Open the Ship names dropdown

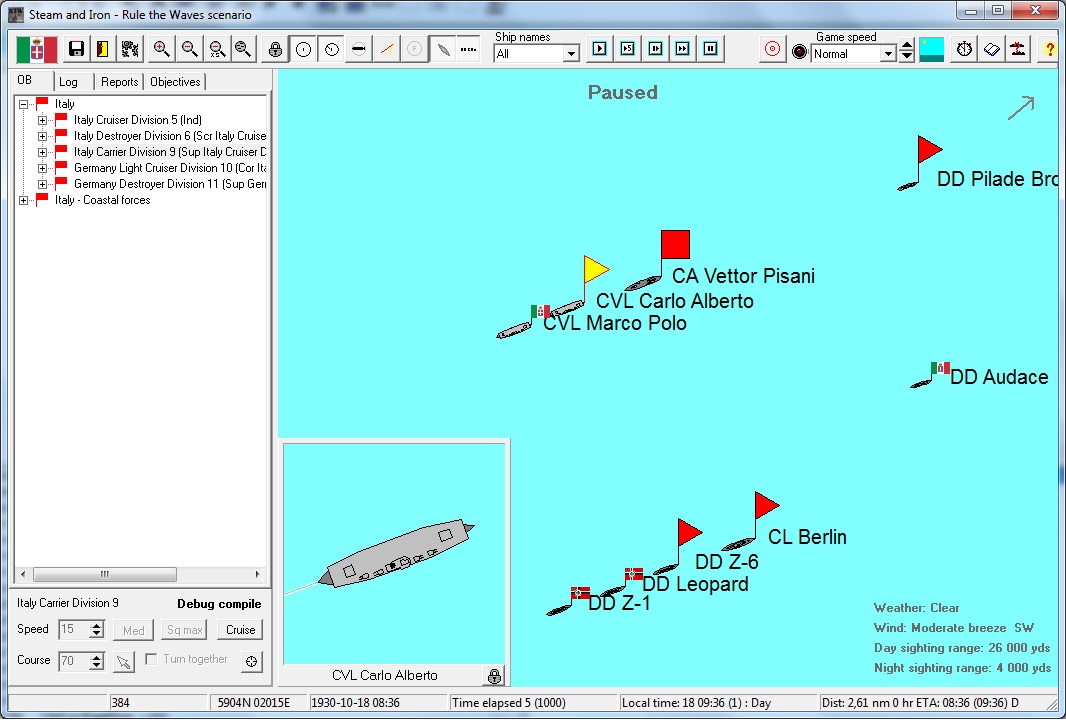click(x=571, y=54)
